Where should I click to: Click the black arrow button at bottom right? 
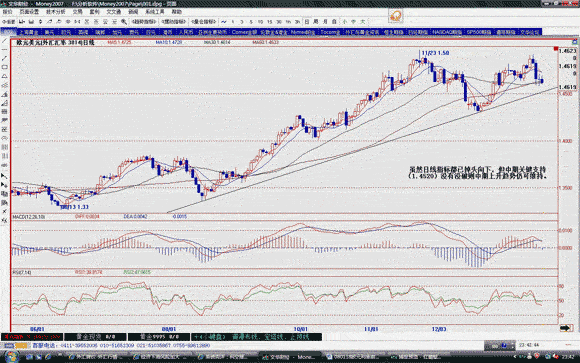tap(566, 328)
